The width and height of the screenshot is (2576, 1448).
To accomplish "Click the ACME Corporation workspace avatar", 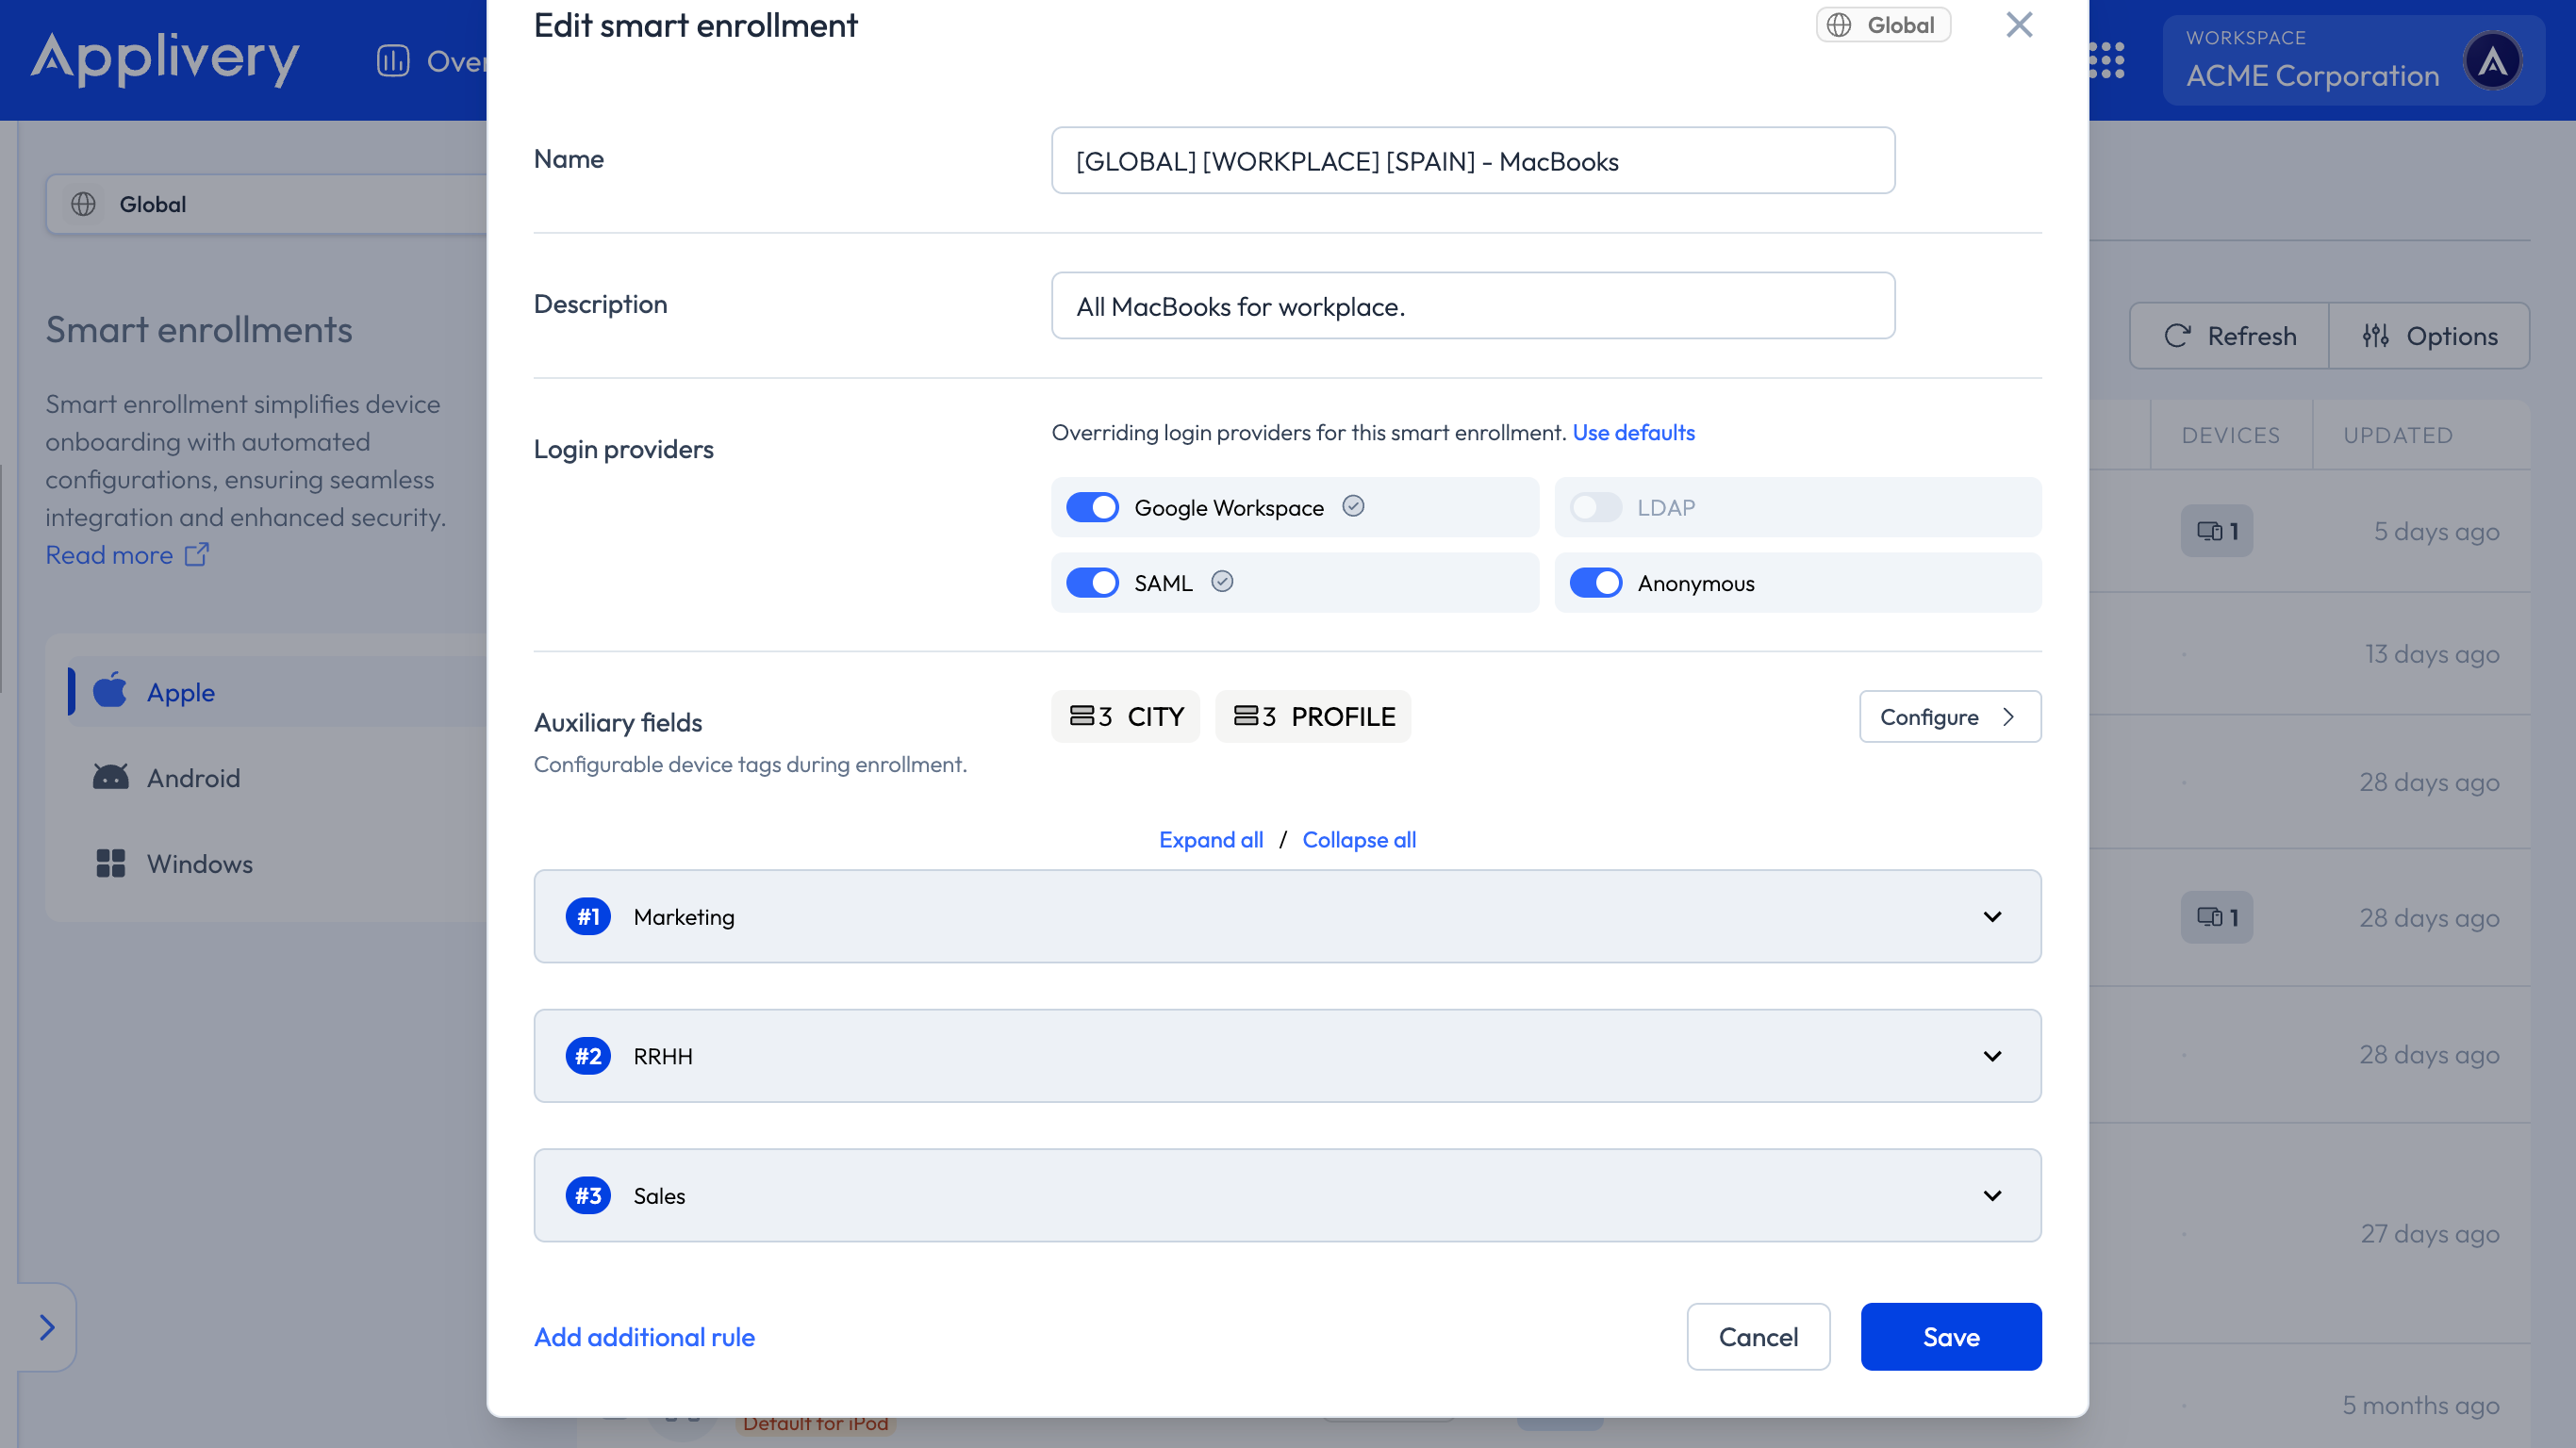I will 2491,61.
